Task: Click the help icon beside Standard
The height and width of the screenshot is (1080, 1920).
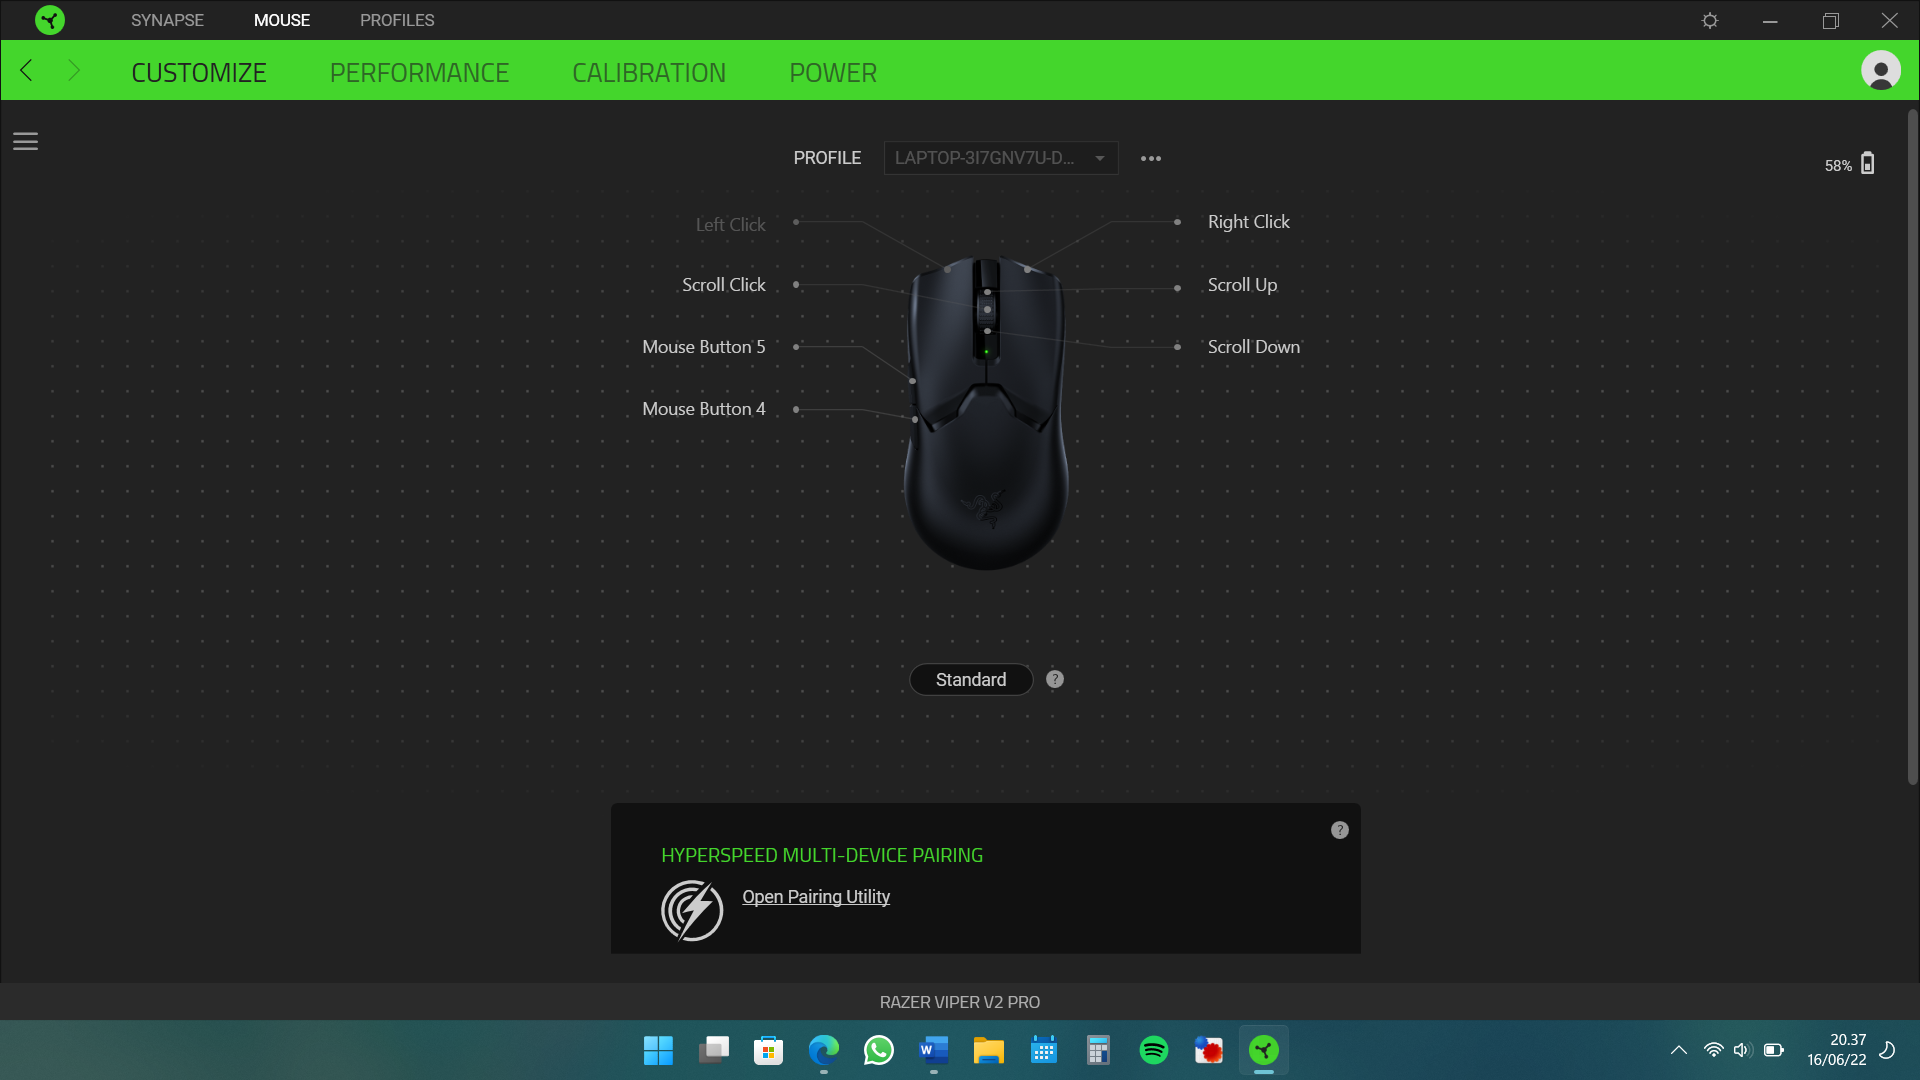Action: tap(1054, 679)
